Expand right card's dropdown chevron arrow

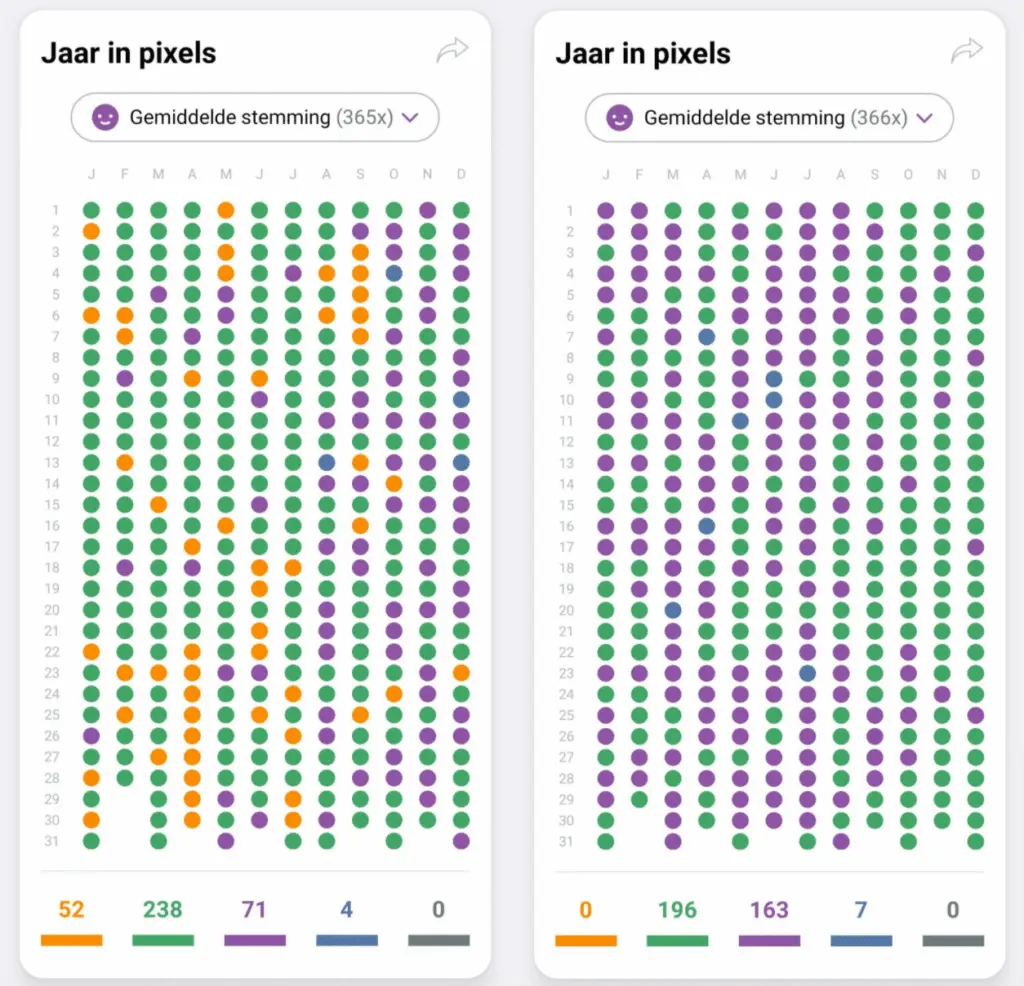pos(925,118)
